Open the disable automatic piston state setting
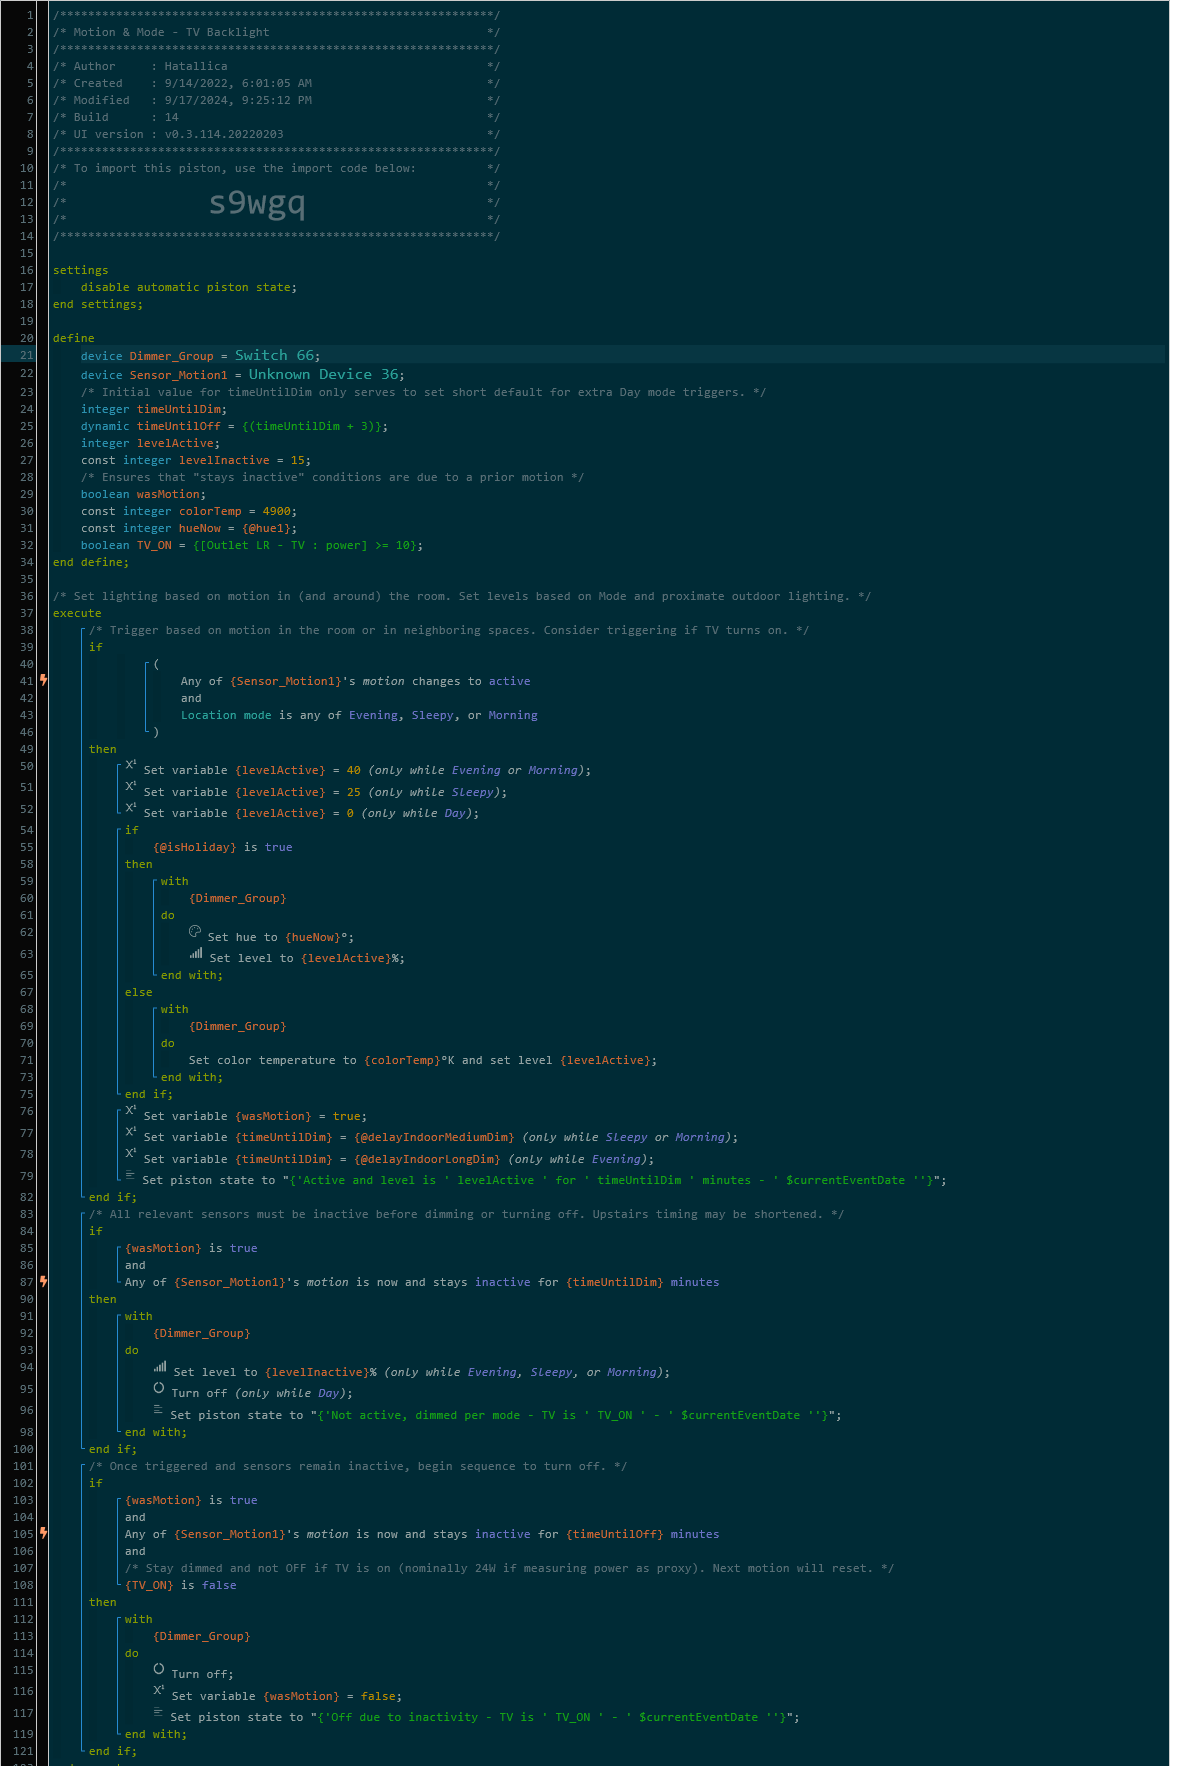1178x1766 pixels. (188, 287)
